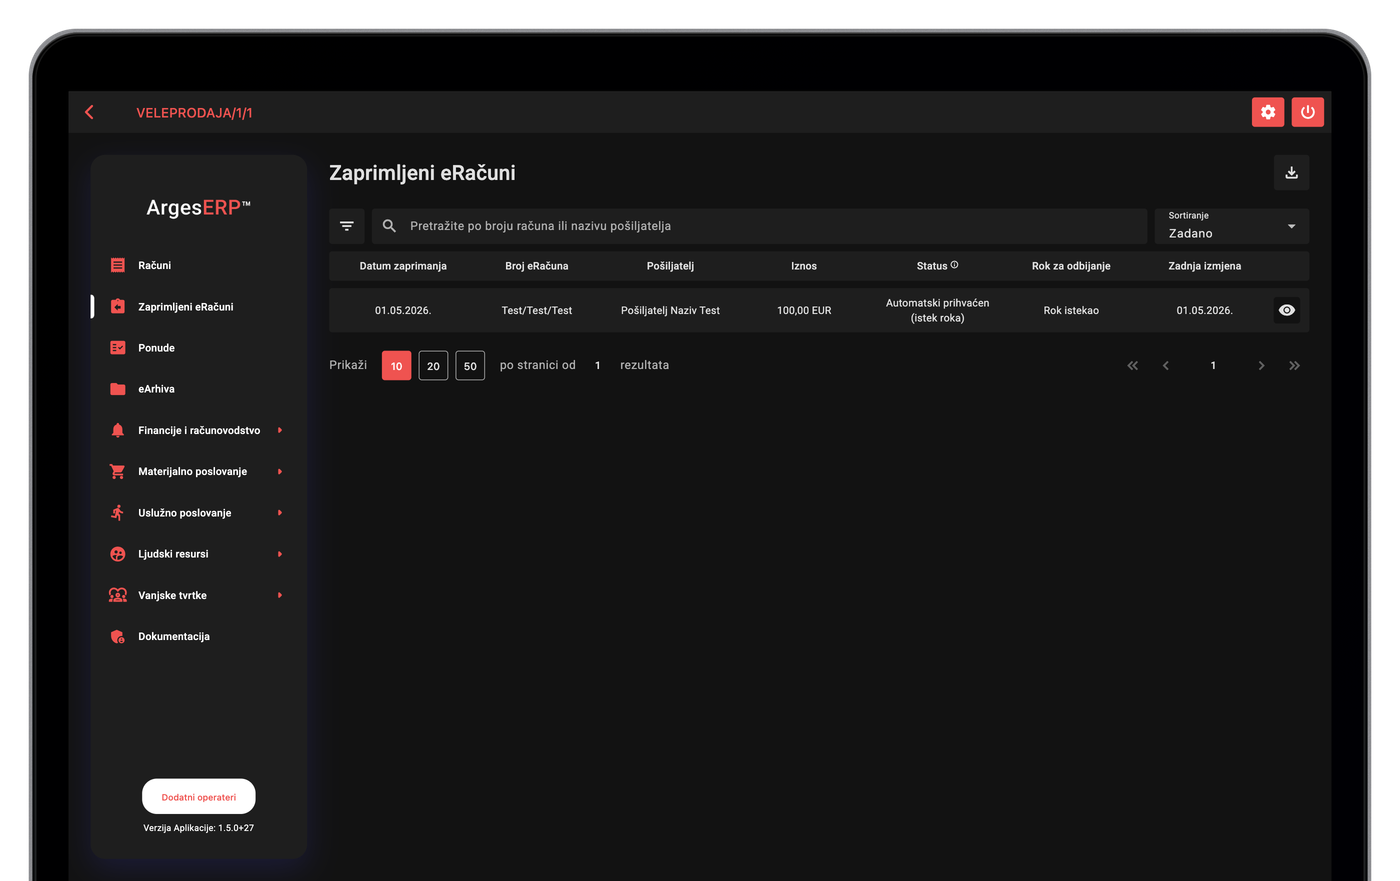Click the Računi sidebar icon

(x=118, y=265)
